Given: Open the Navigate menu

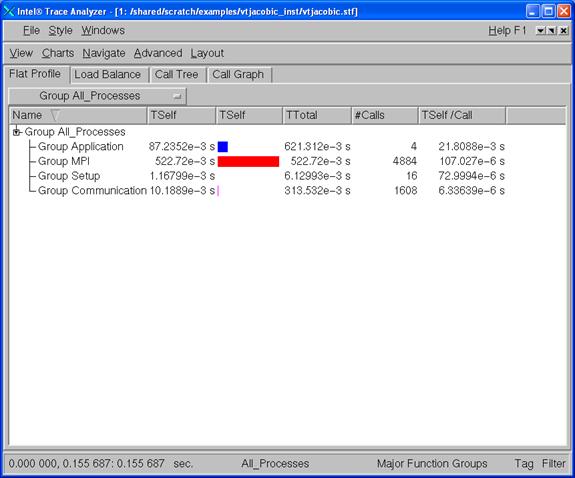Looking at the screenshot, I should [104, 53].
